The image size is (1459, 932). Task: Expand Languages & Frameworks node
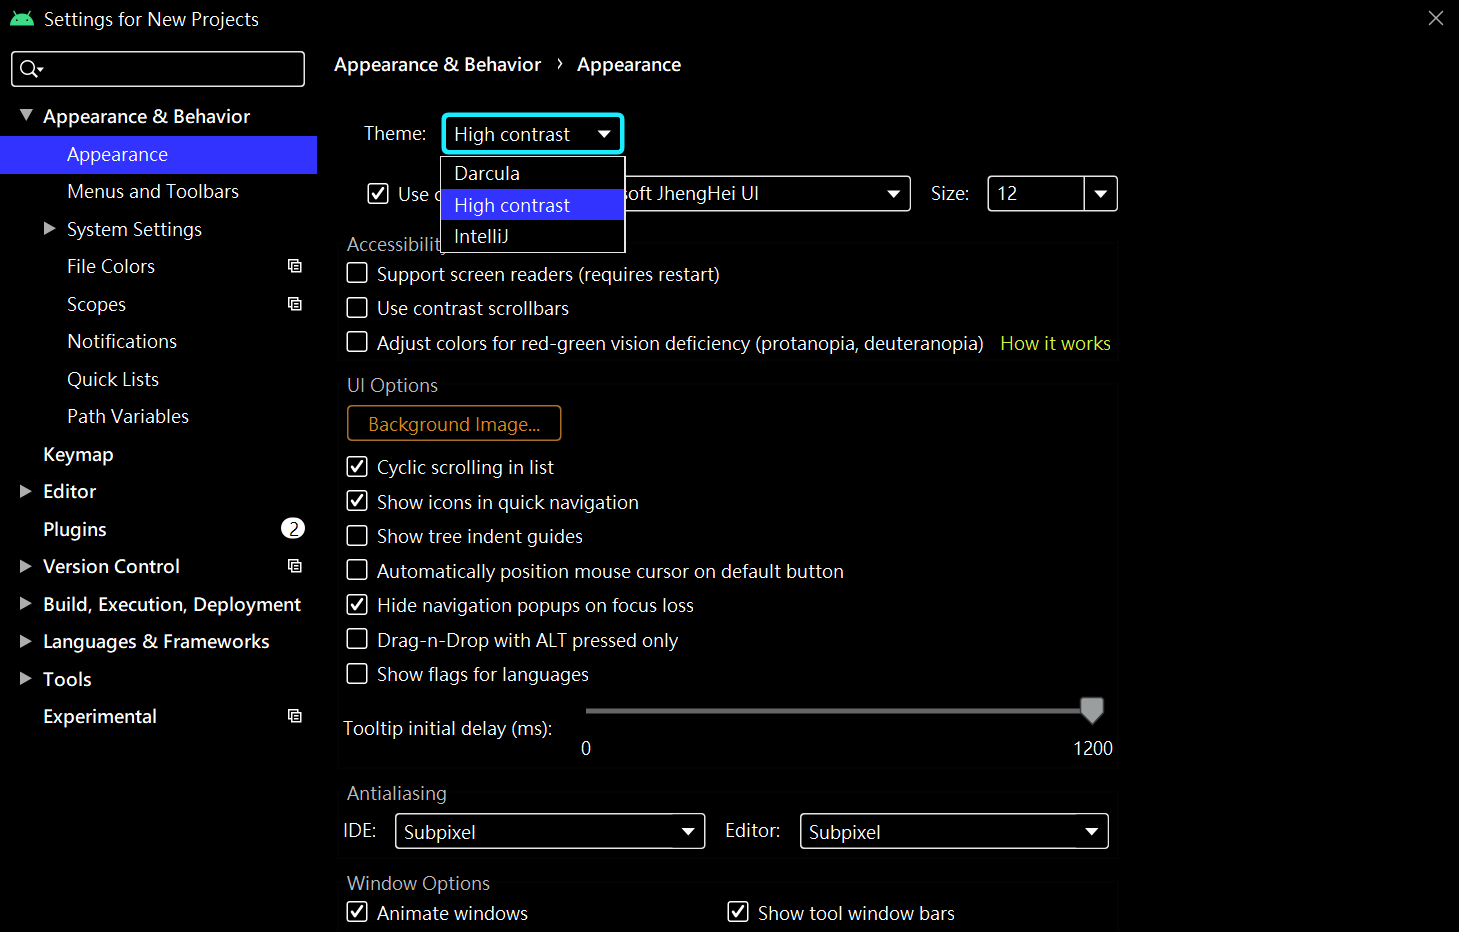(x=26, y=641)
